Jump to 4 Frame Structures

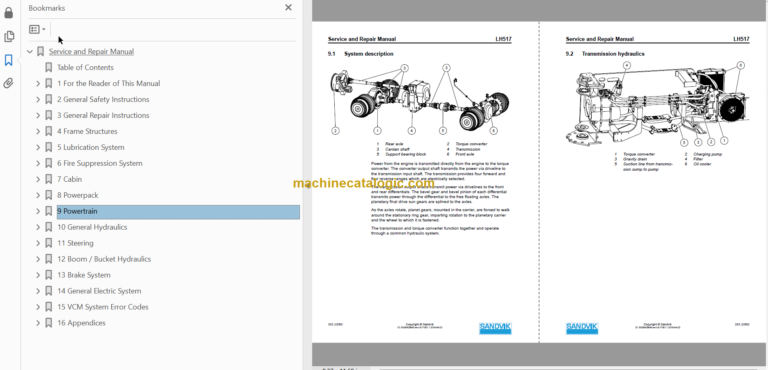coord(87,131)
